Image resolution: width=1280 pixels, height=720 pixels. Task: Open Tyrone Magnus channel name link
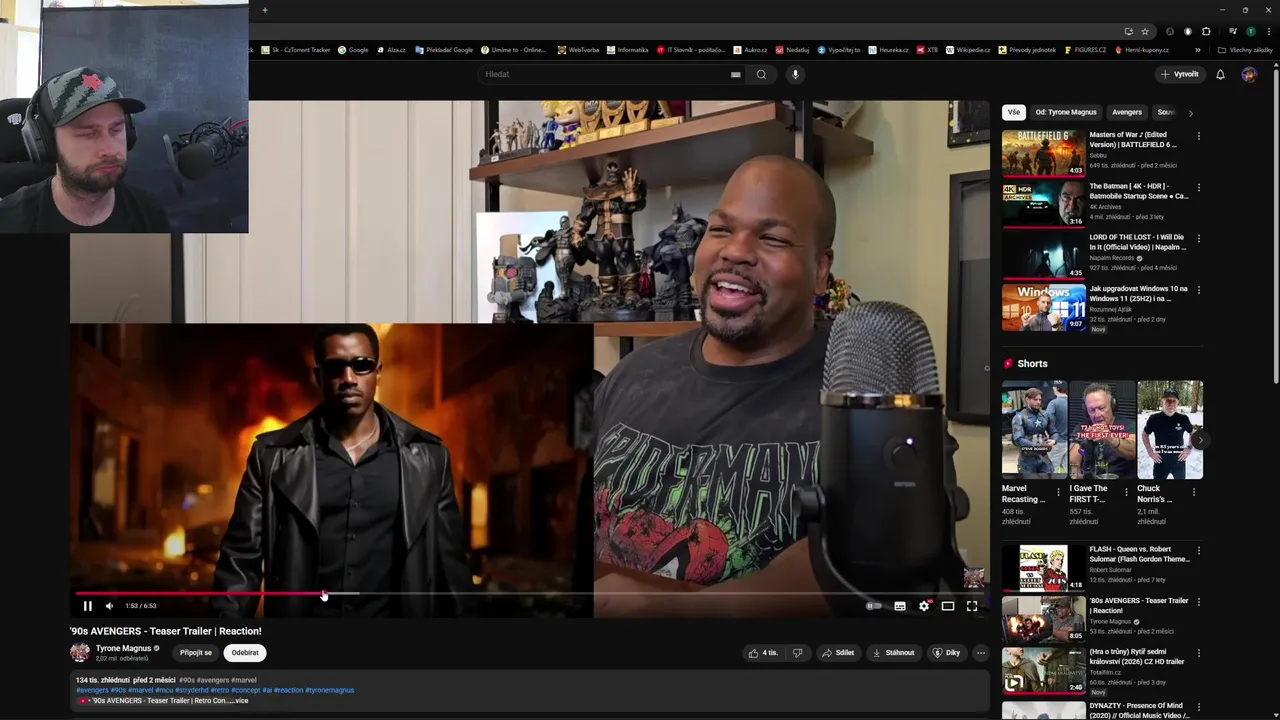tap(123, 648)
